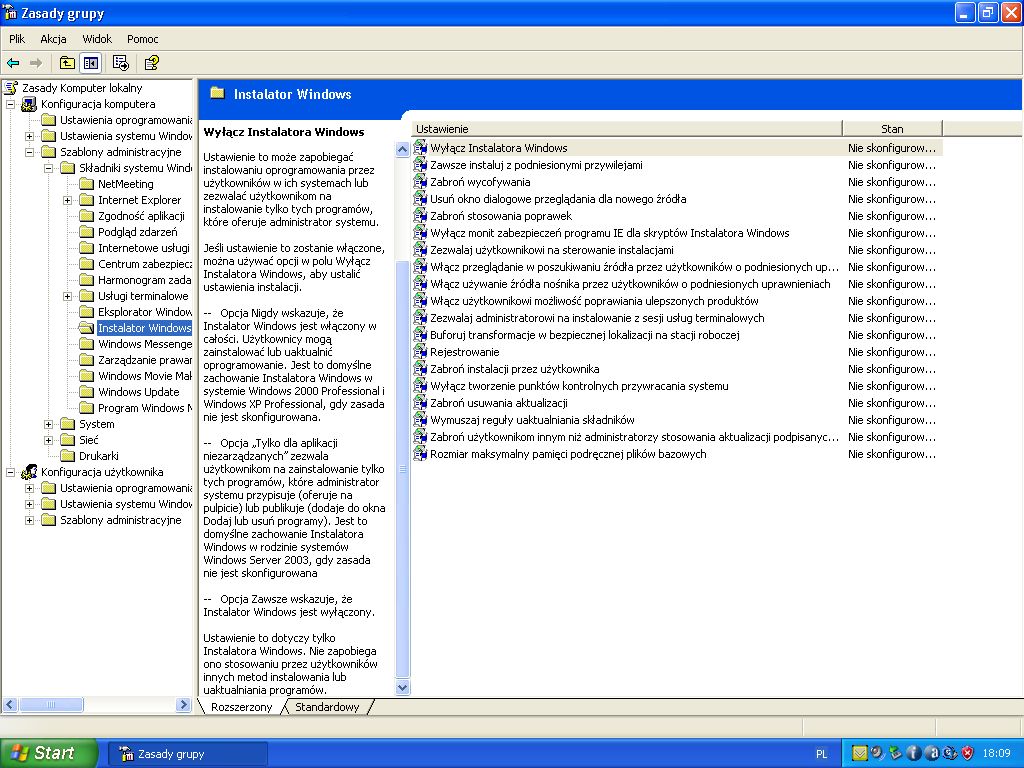Viewport: 1024px width, 768px height.
Task: Select Zawsze instaluj z podniesionymi przywilejami
Action: [x=536, y=165]
